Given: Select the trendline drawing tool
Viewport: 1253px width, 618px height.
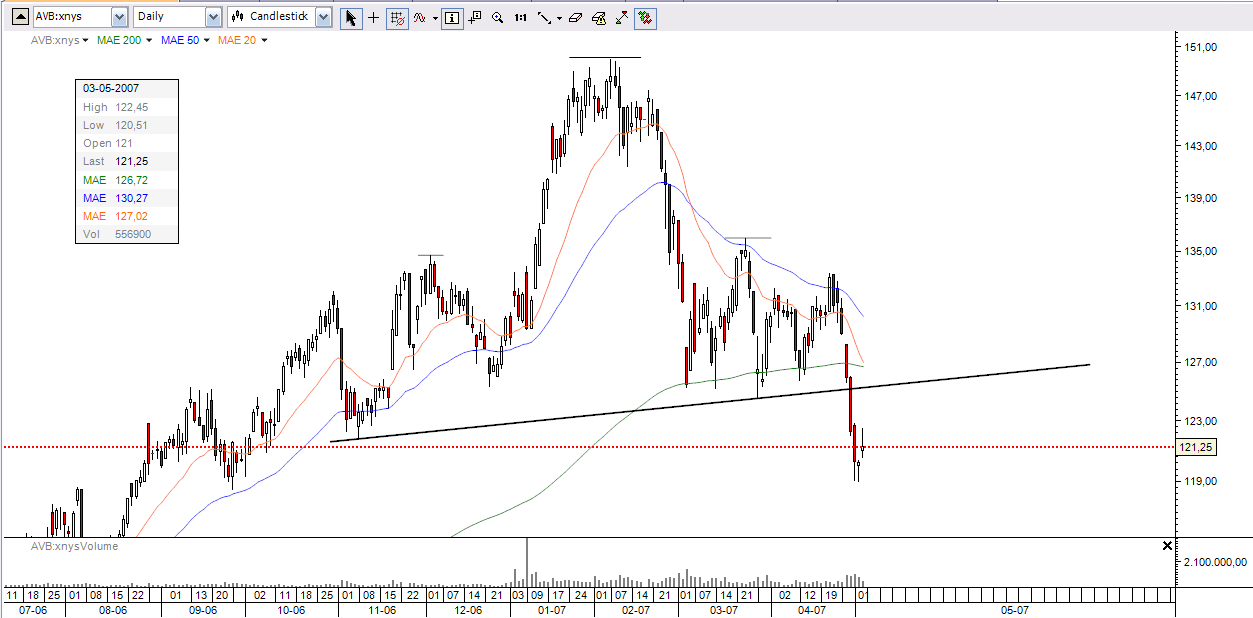Looking at the screenshot, I should coord(544,17).
